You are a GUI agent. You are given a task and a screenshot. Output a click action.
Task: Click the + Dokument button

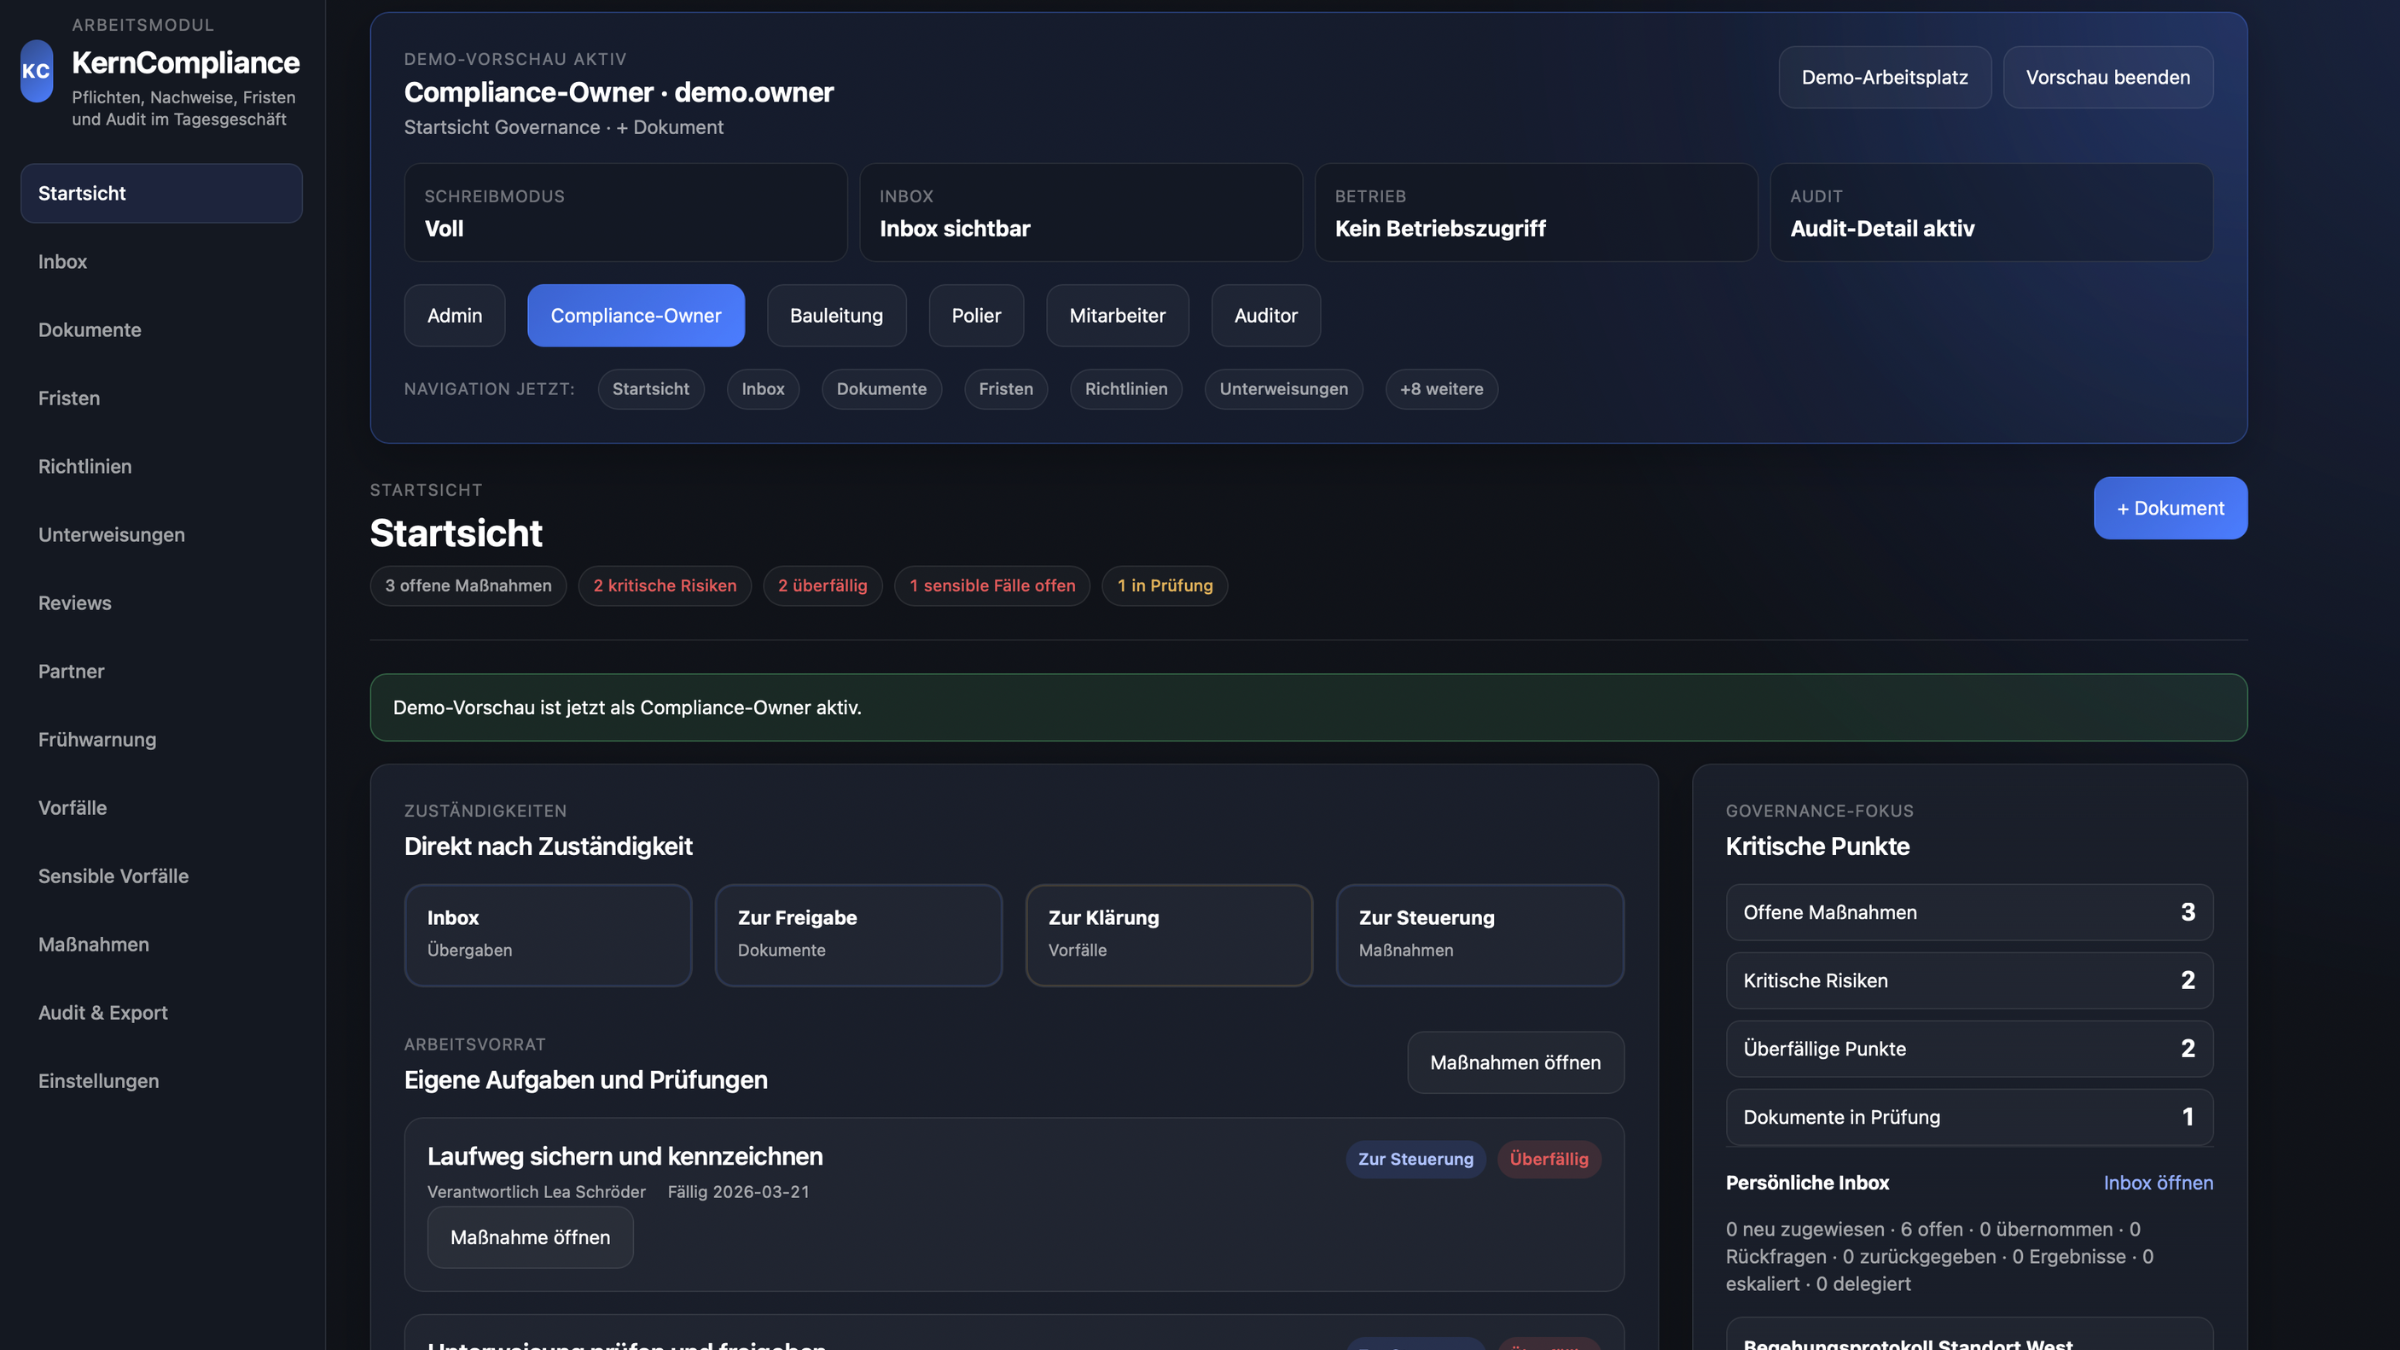pos(2170,508)
